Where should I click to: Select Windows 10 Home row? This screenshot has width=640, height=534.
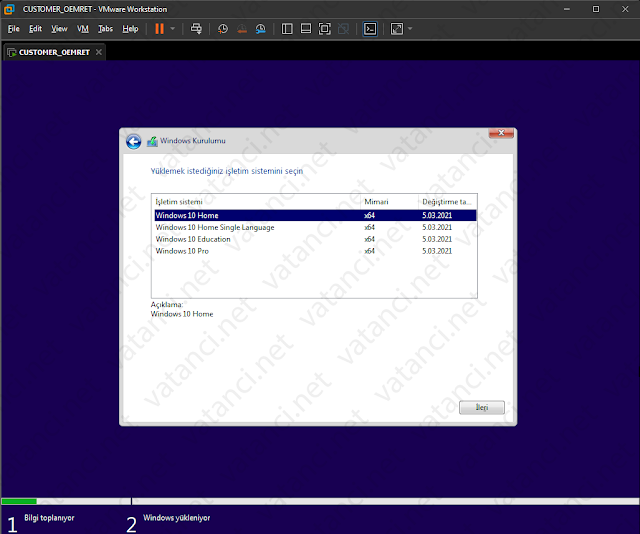315,215
